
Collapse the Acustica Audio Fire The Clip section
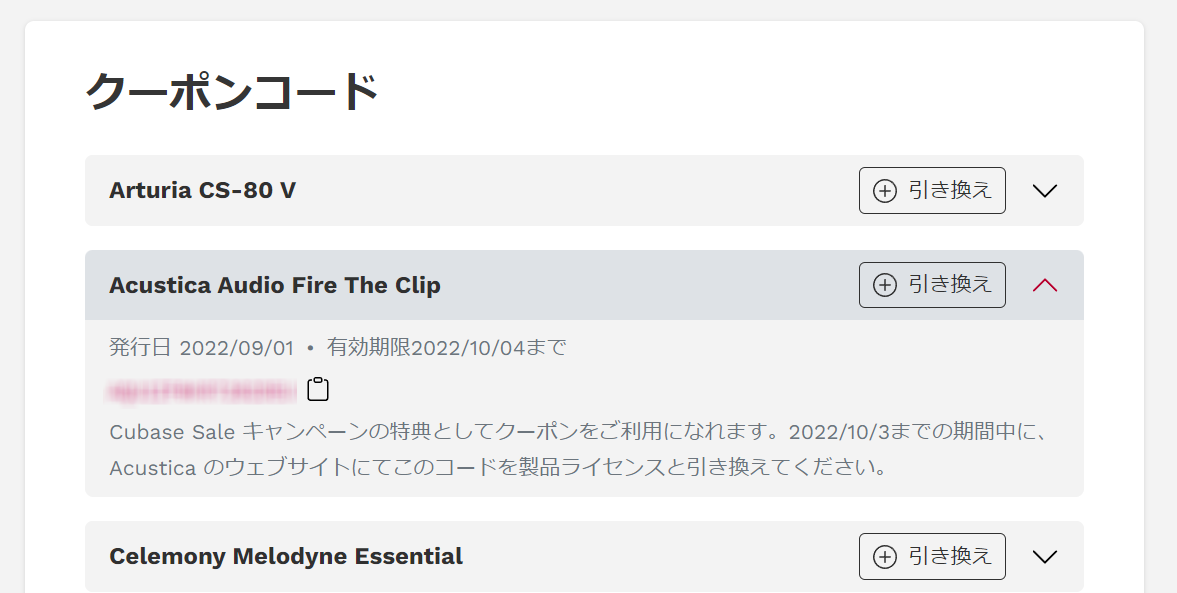click(x=1045, y=285)
